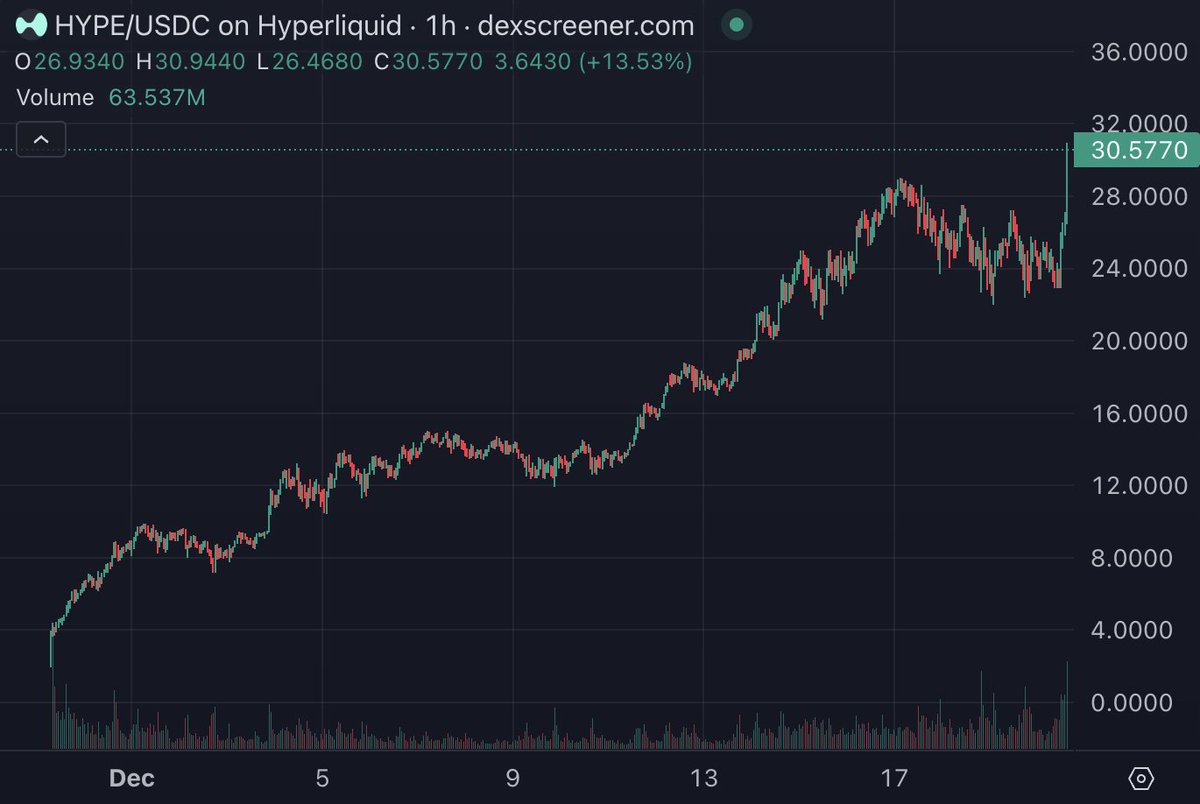1200x804 pixels.
Task: Click the 20.0000 price axis label
Action: coord(1139,342)
